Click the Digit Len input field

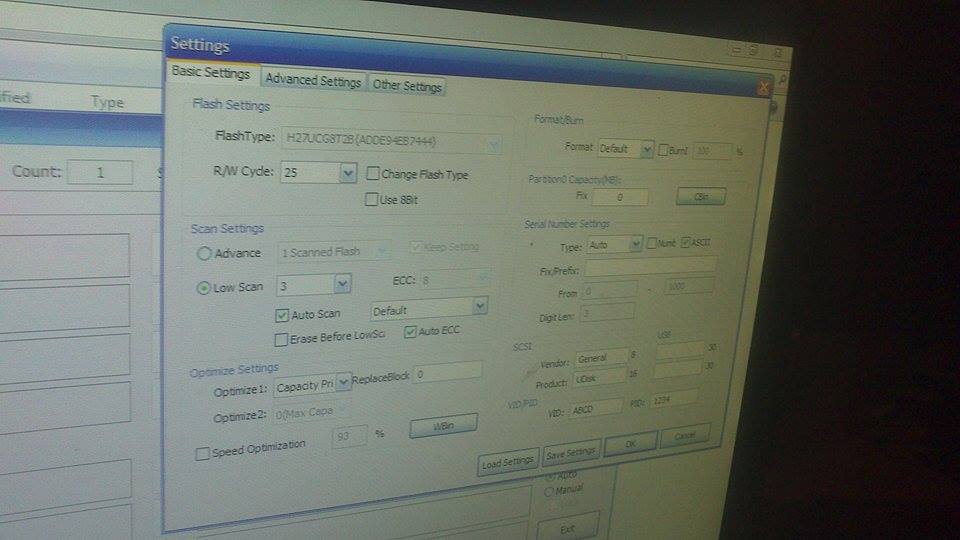[x=607, y=312]
